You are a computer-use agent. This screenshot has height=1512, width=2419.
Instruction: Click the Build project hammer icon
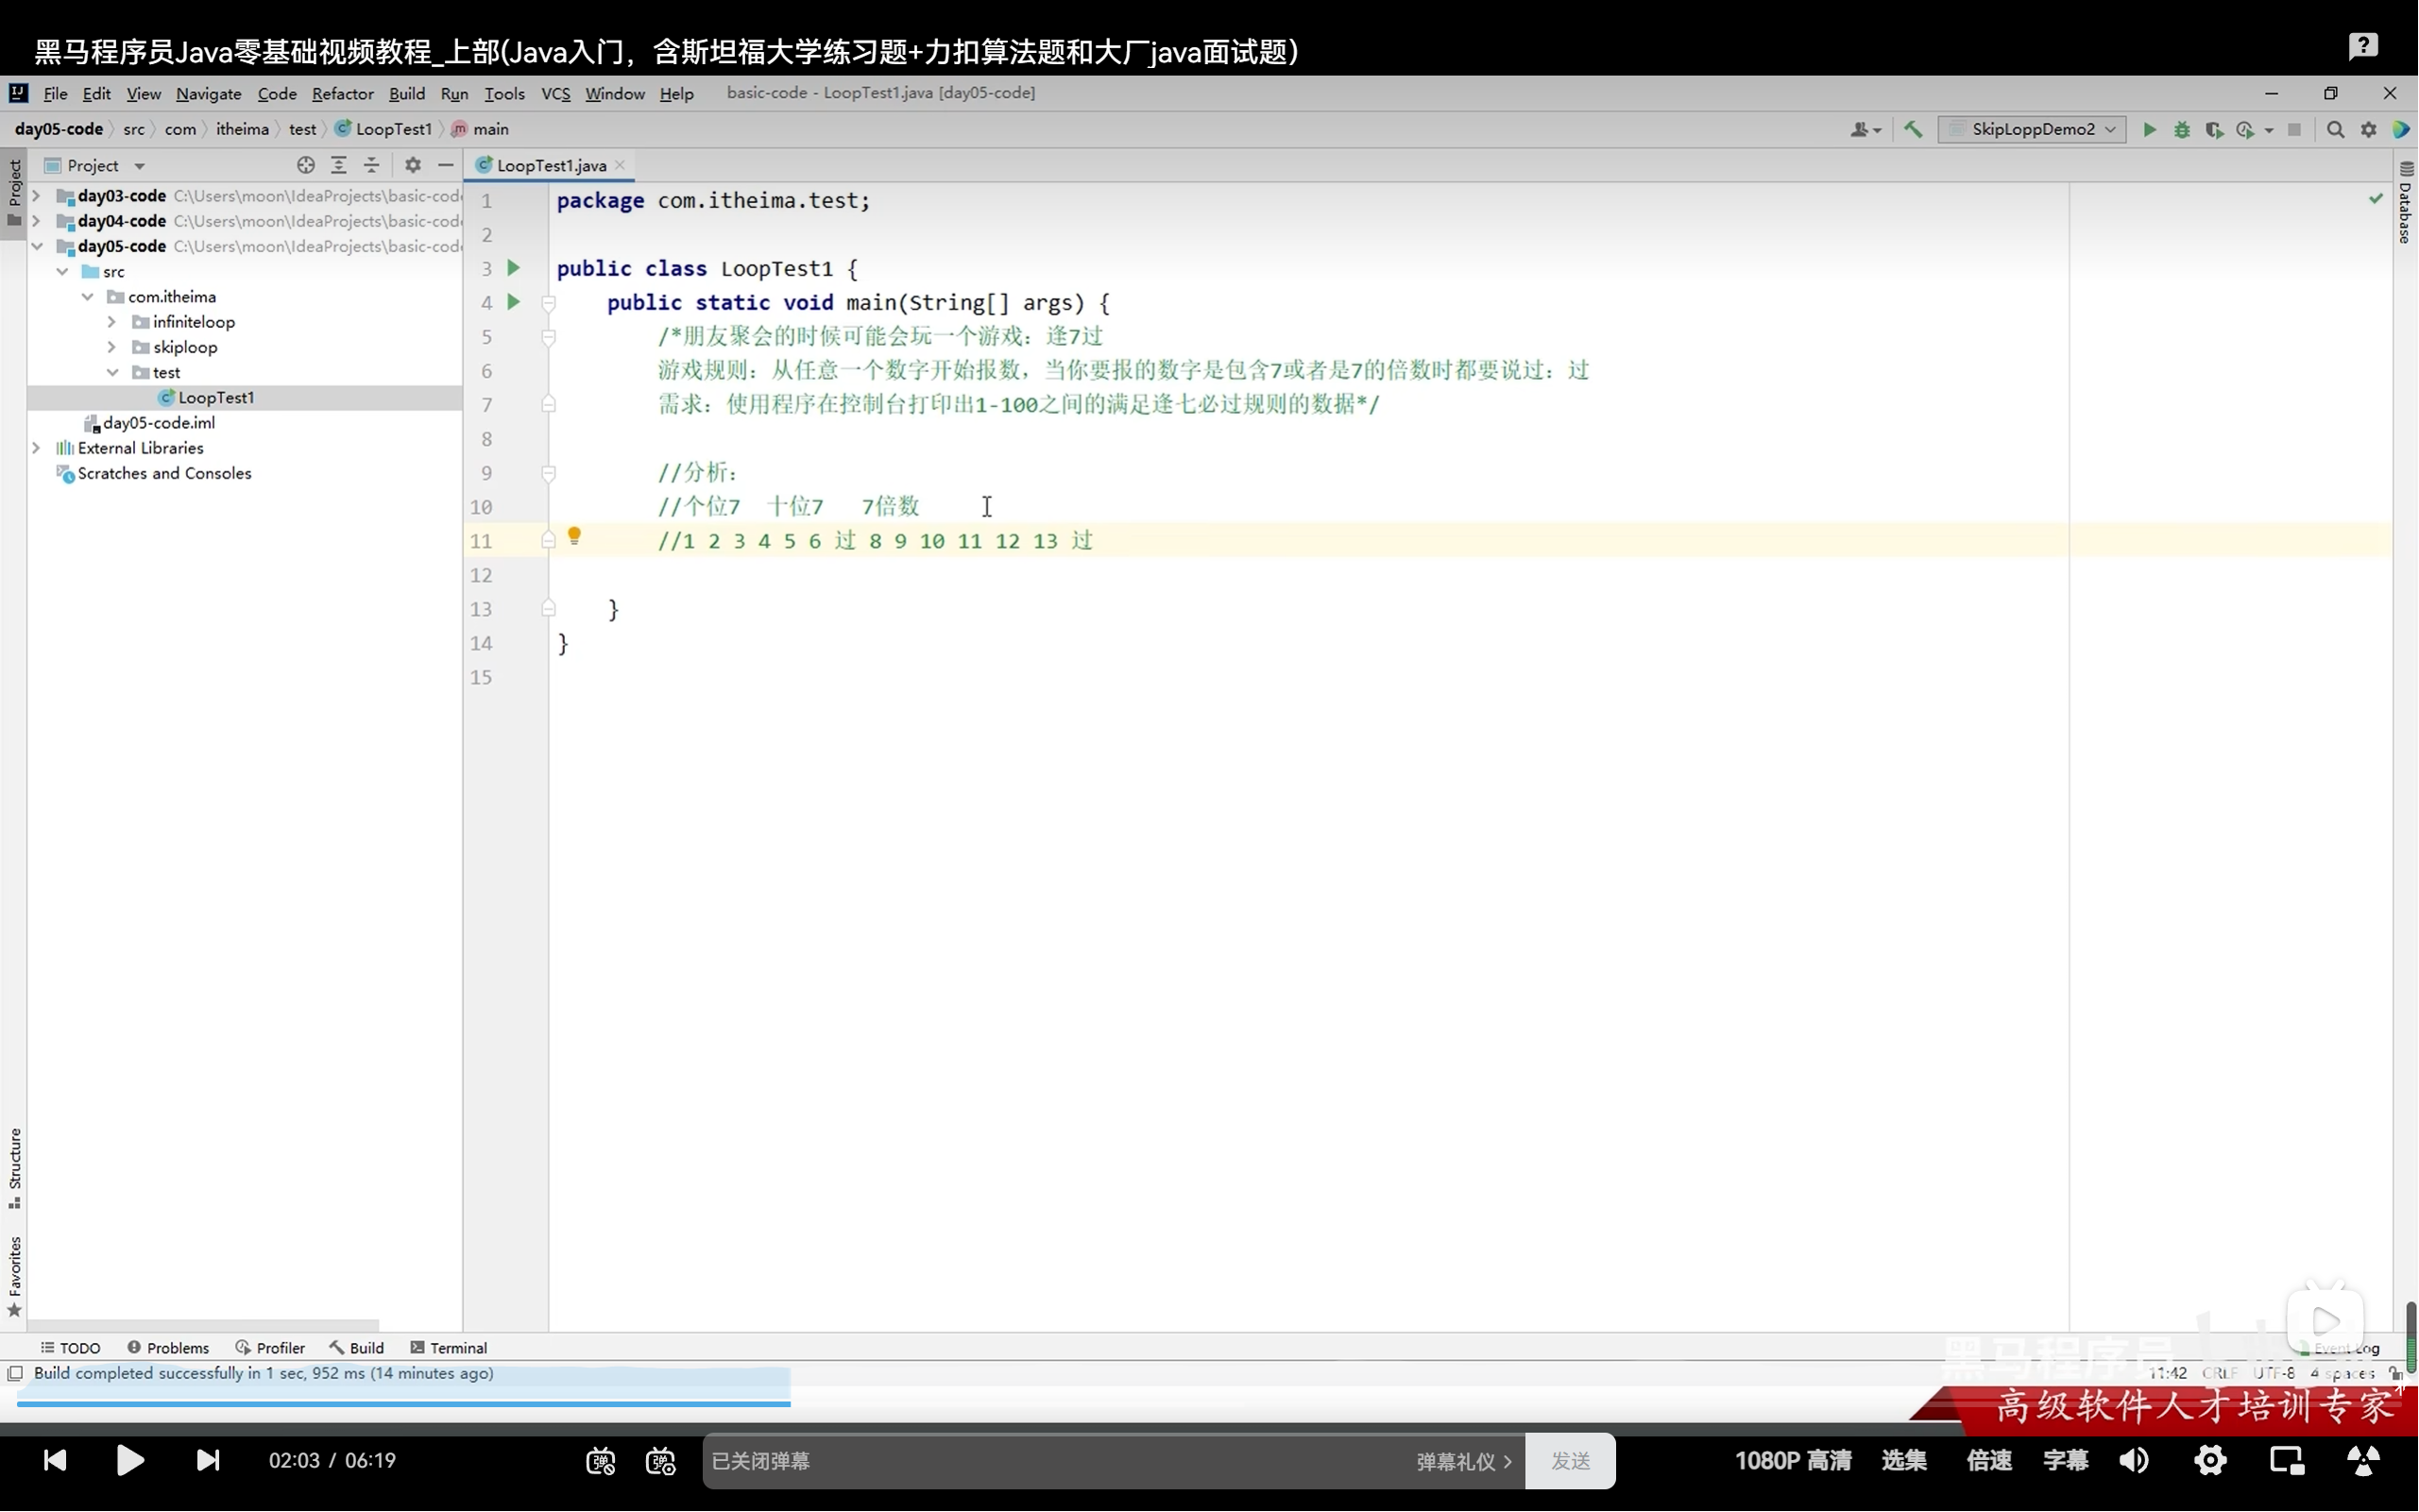pos(1913,129)
